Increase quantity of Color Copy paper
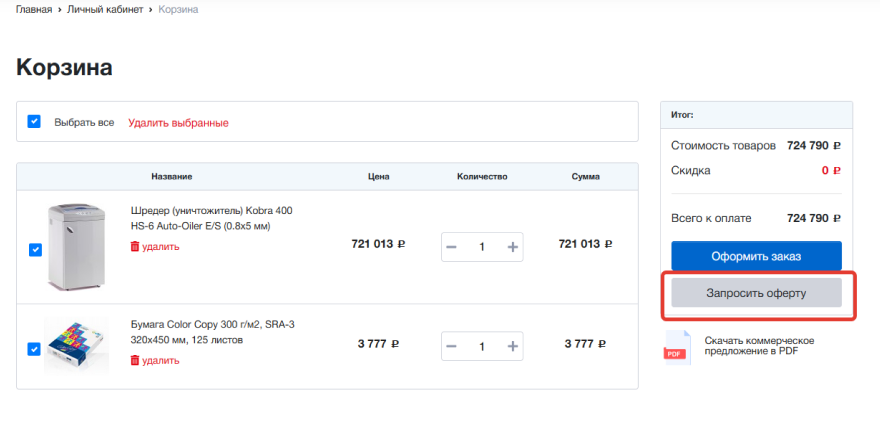The height and width of the screenshot is (440, 880). coord(512,346)
